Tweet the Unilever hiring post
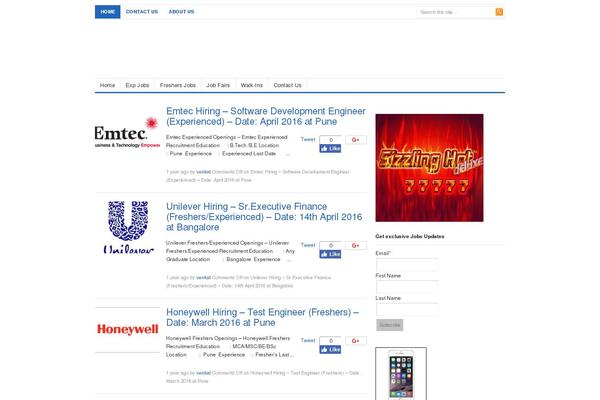The width and height of the screenshot is (600, 400). pyautogui.click(x=308, y=245)
